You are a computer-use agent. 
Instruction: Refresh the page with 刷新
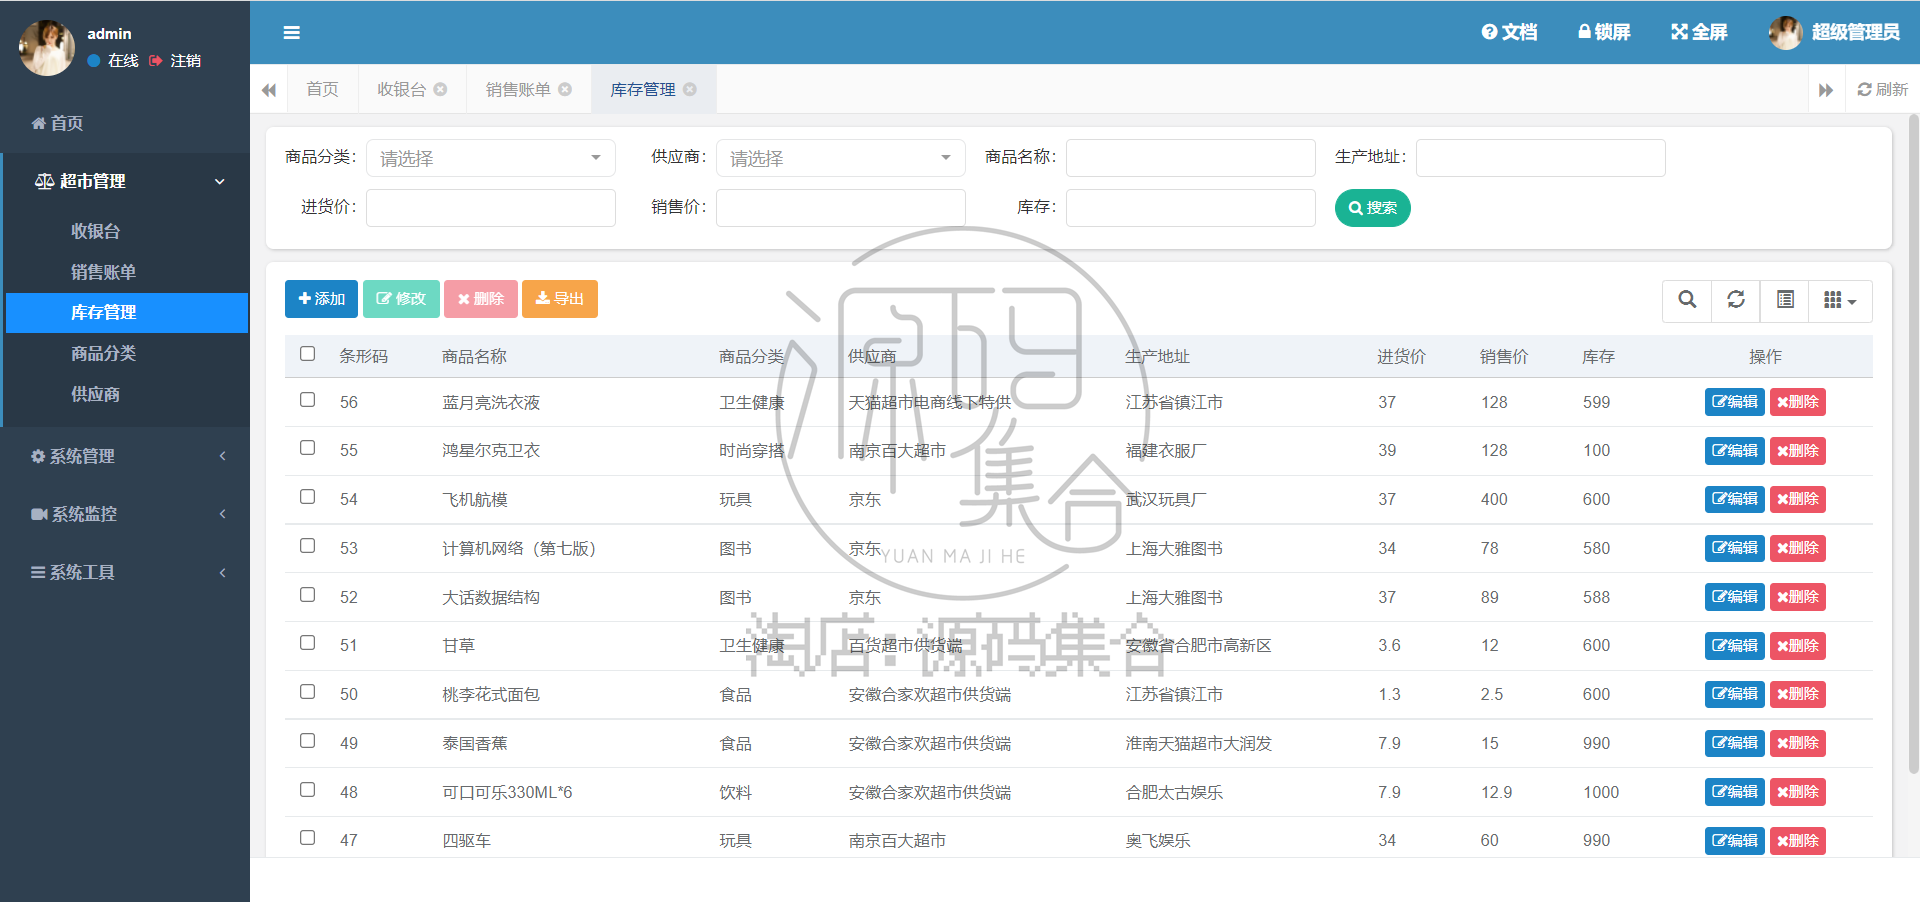click(1883, 89)
